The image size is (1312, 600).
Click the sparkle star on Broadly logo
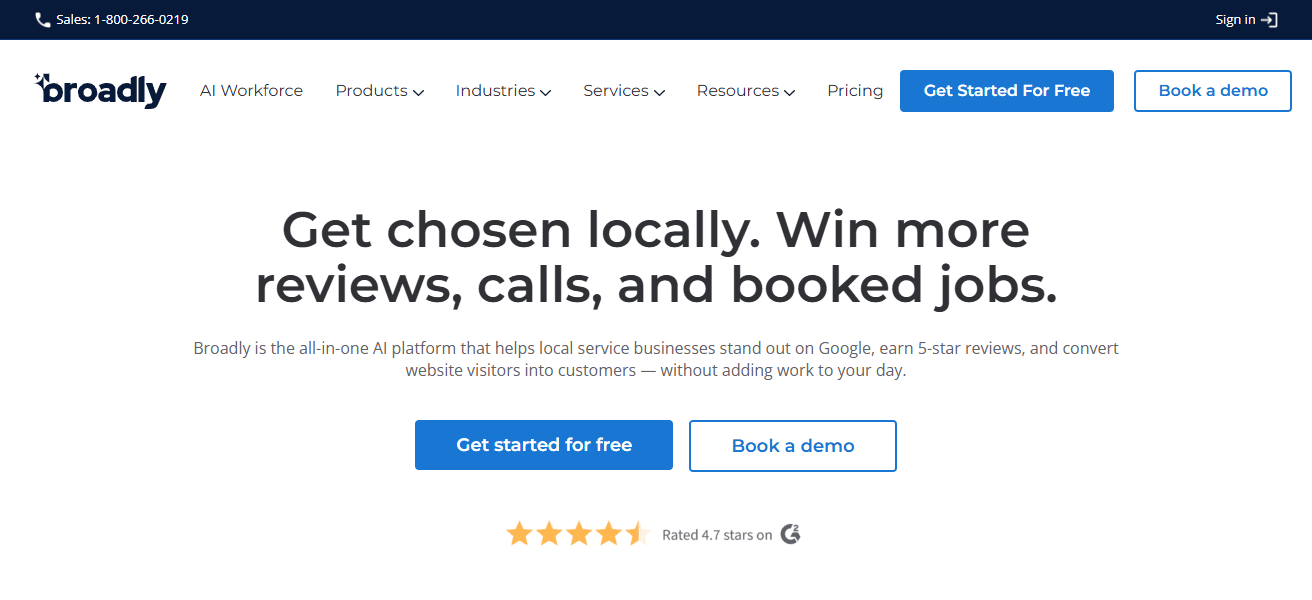(40, 79)
